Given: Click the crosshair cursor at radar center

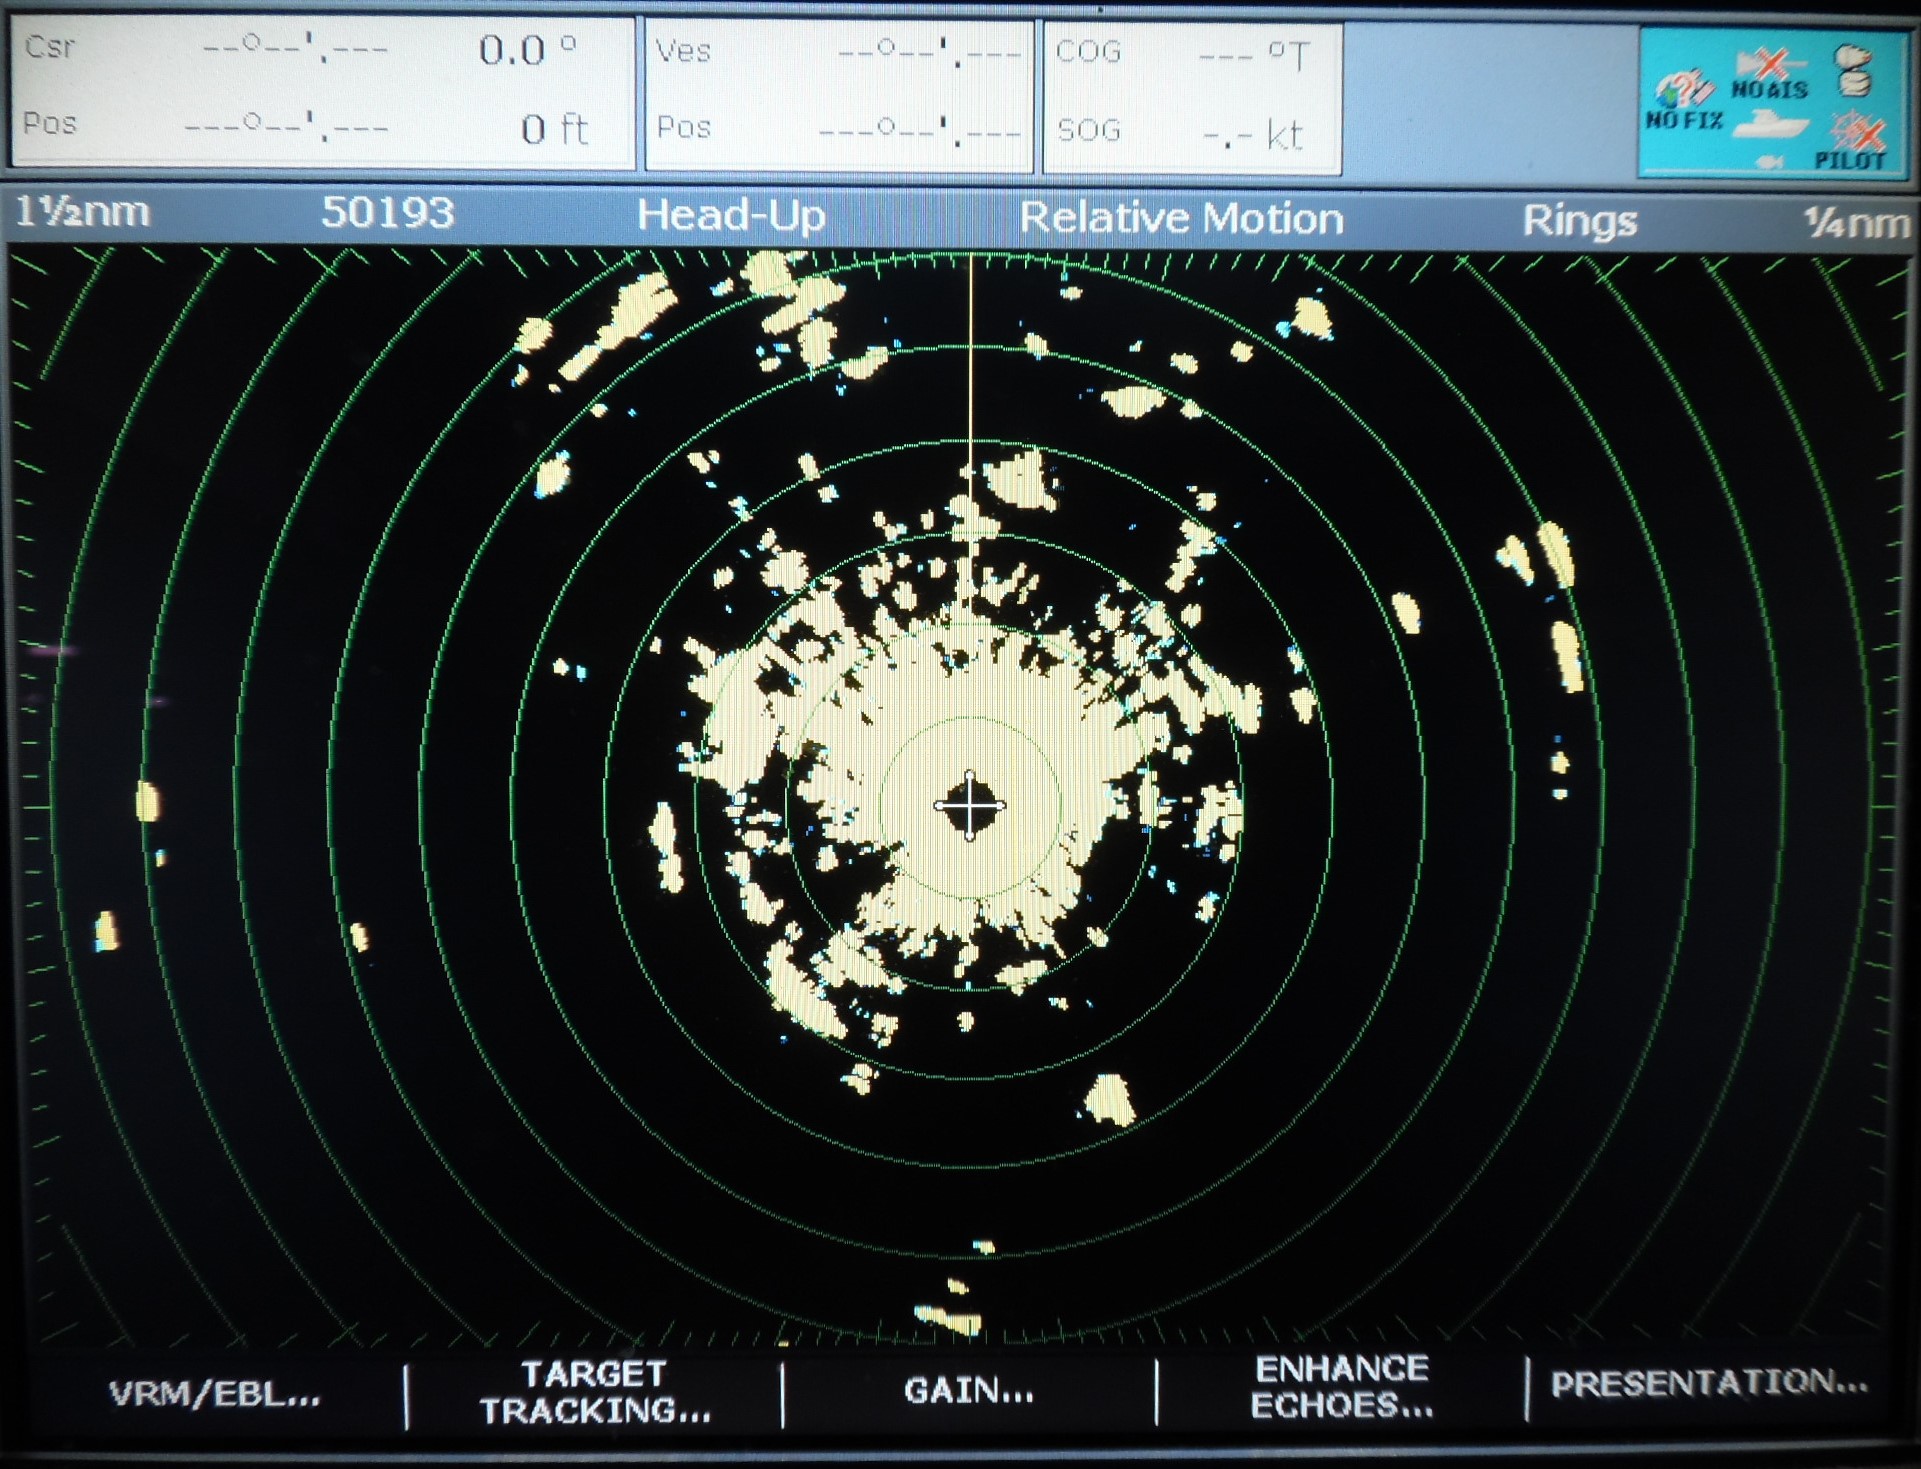Looking at the screenshot, I should point(969,806).
